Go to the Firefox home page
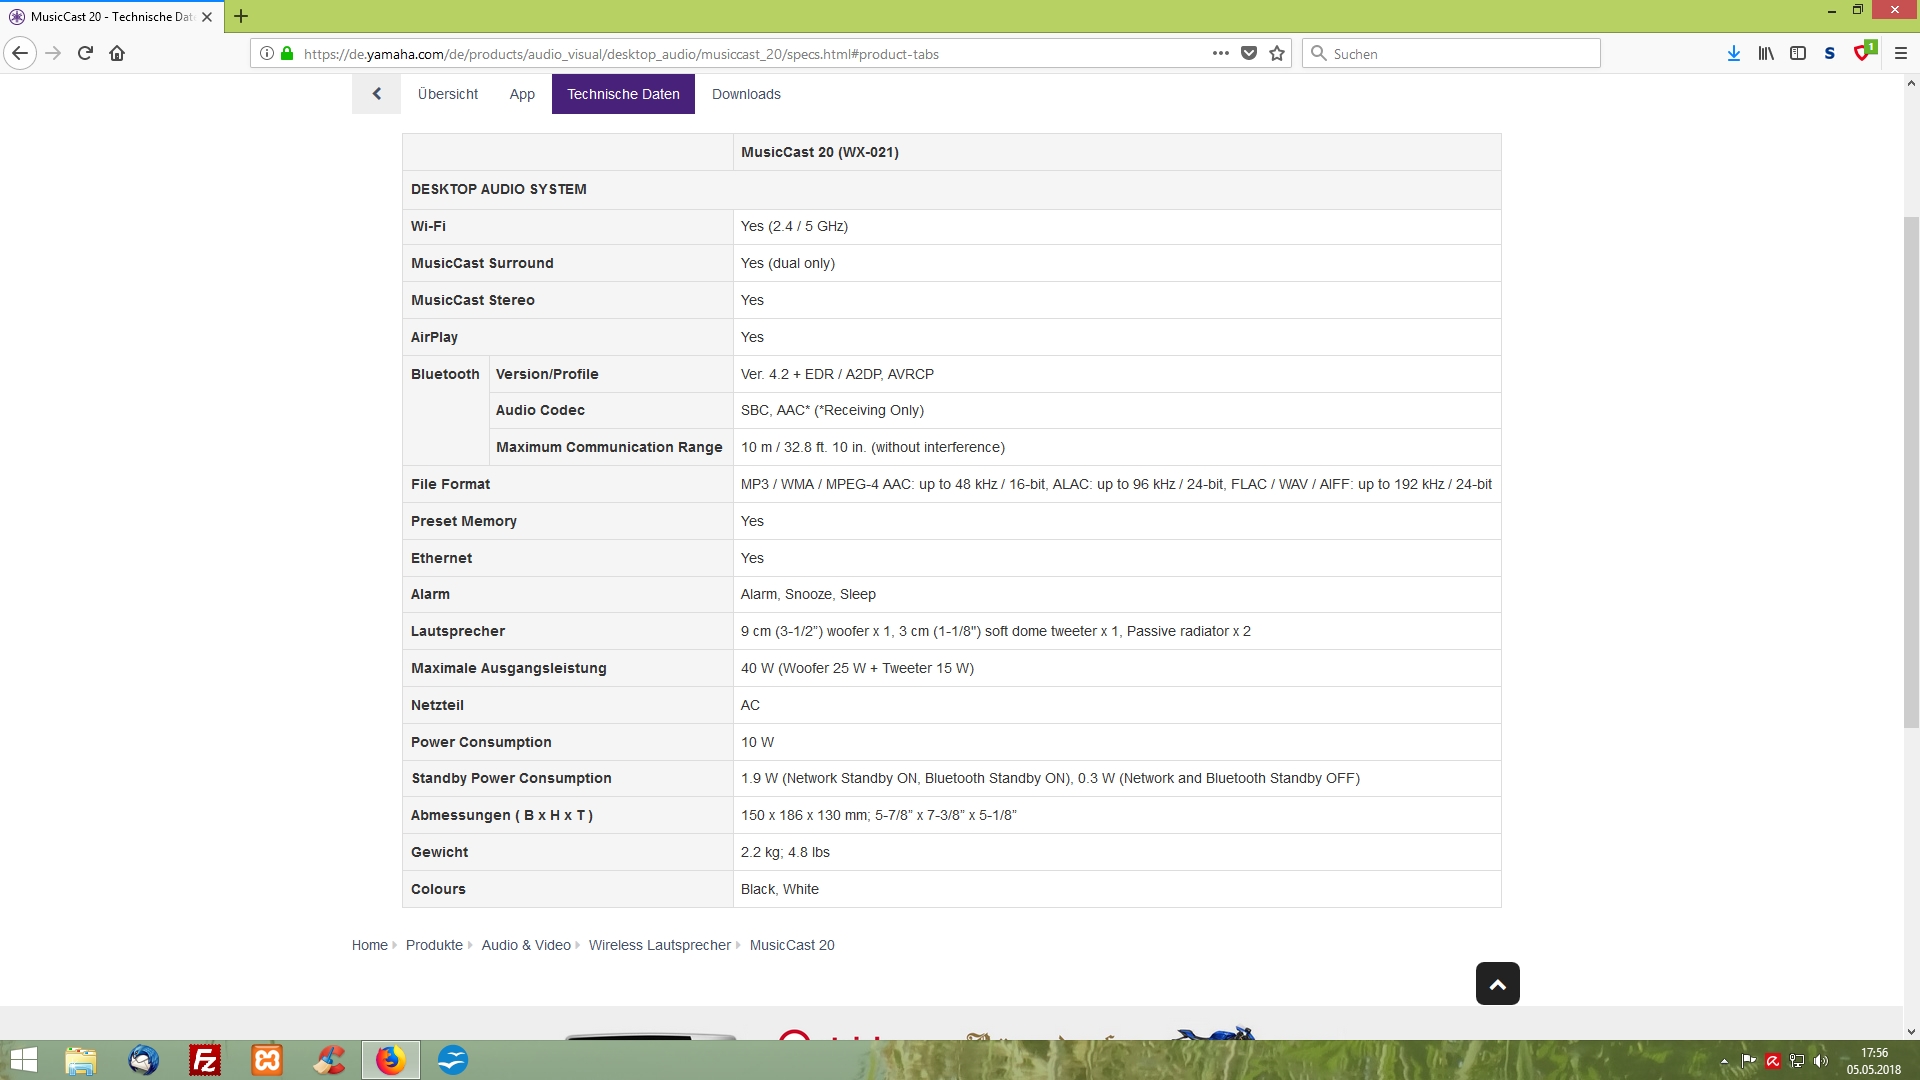The height and width of the screenshot is (1080, 1920). pyautogui.click(x=117, y=53)
